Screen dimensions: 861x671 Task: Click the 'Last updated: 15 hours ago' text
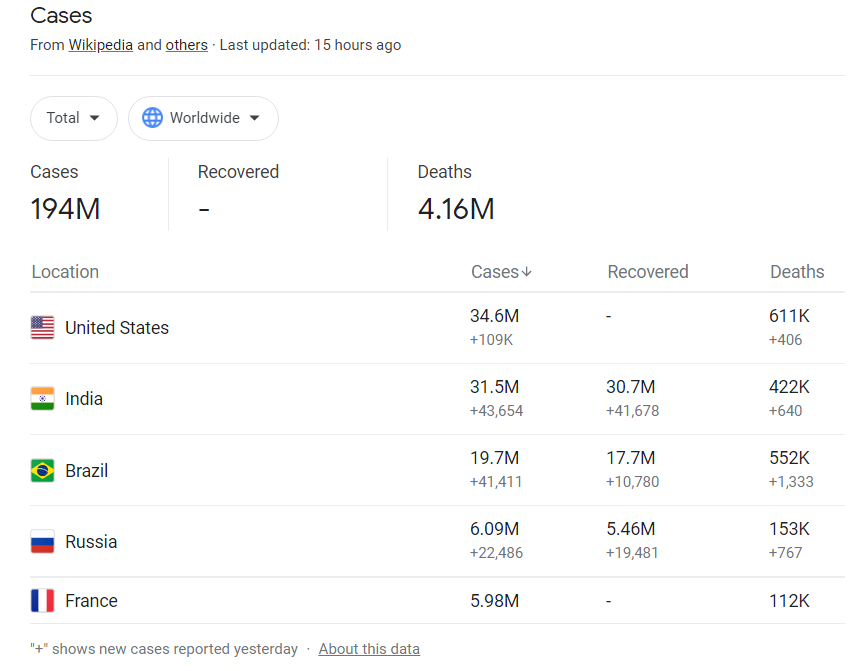(x=310, y=45)
